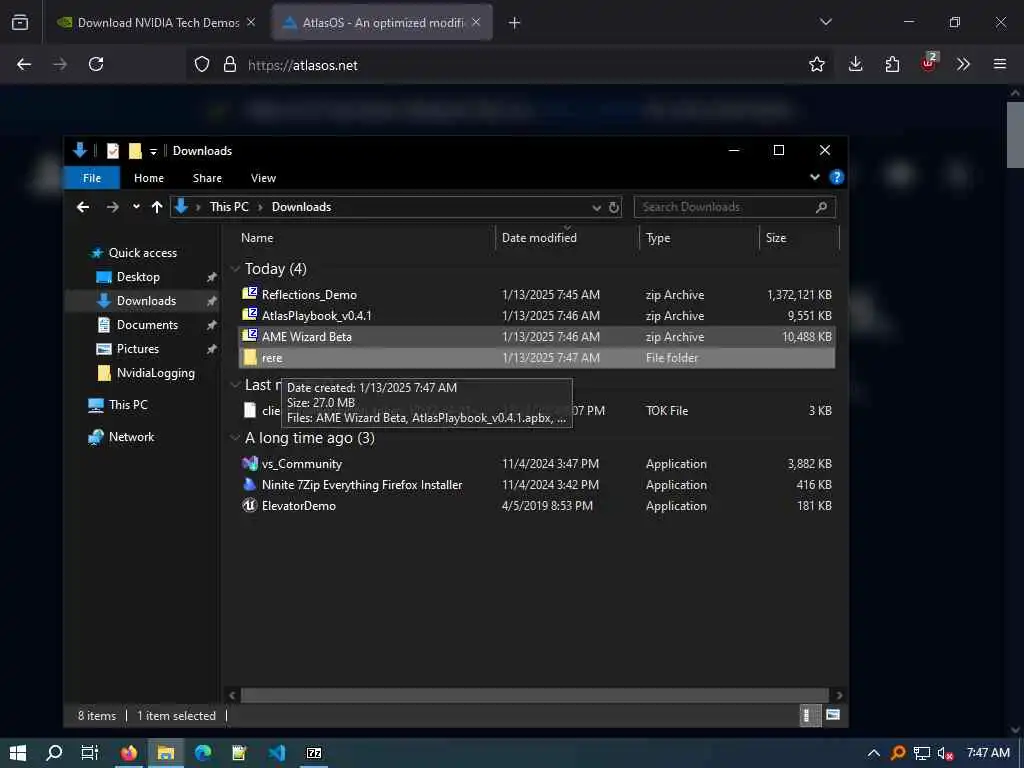Refresh the Downloads folder
This screenshot has width=1024, height=768.
[x=614, y=208]
